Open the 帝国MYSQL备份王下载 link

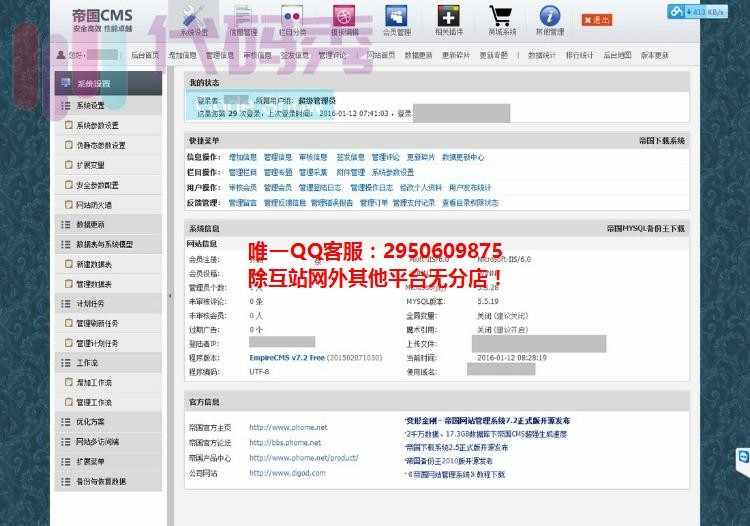pos(646,229)
